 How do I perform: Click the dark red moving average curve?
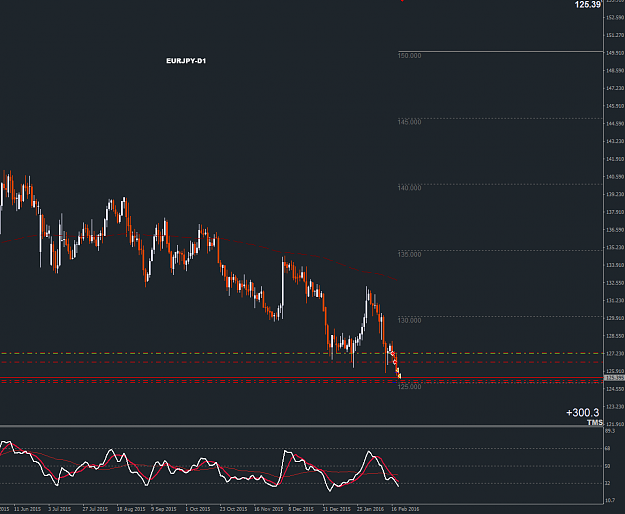(199, 237)
